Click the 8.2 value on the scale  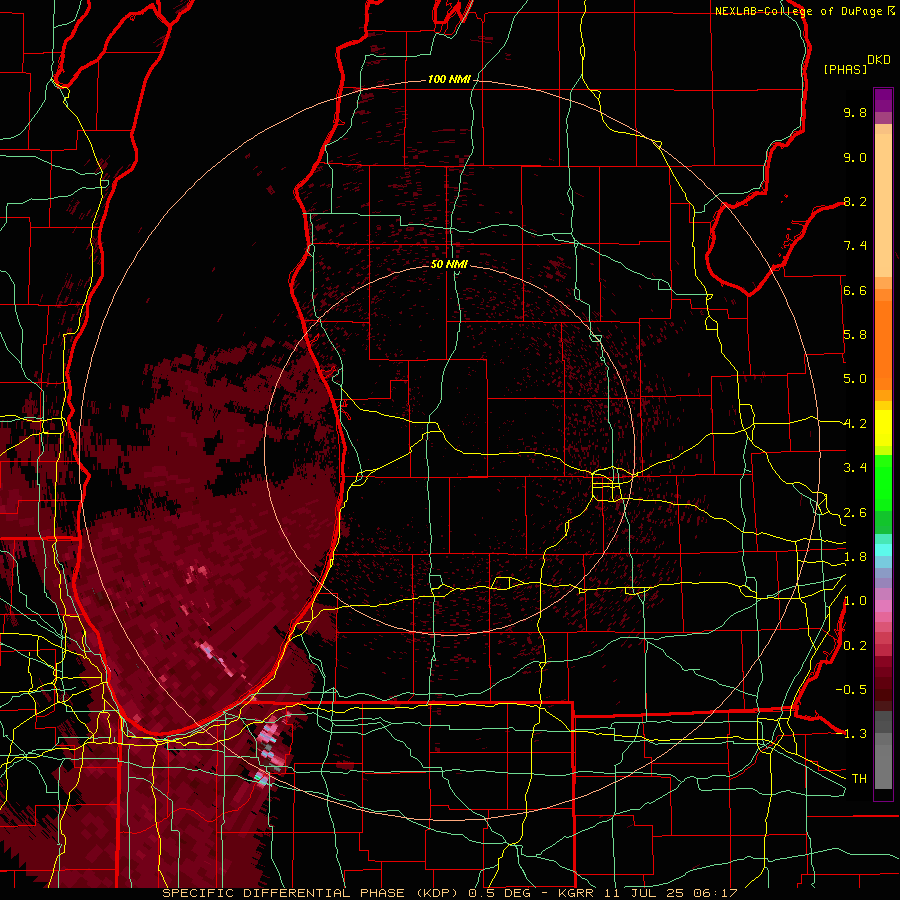coord(855,201)
